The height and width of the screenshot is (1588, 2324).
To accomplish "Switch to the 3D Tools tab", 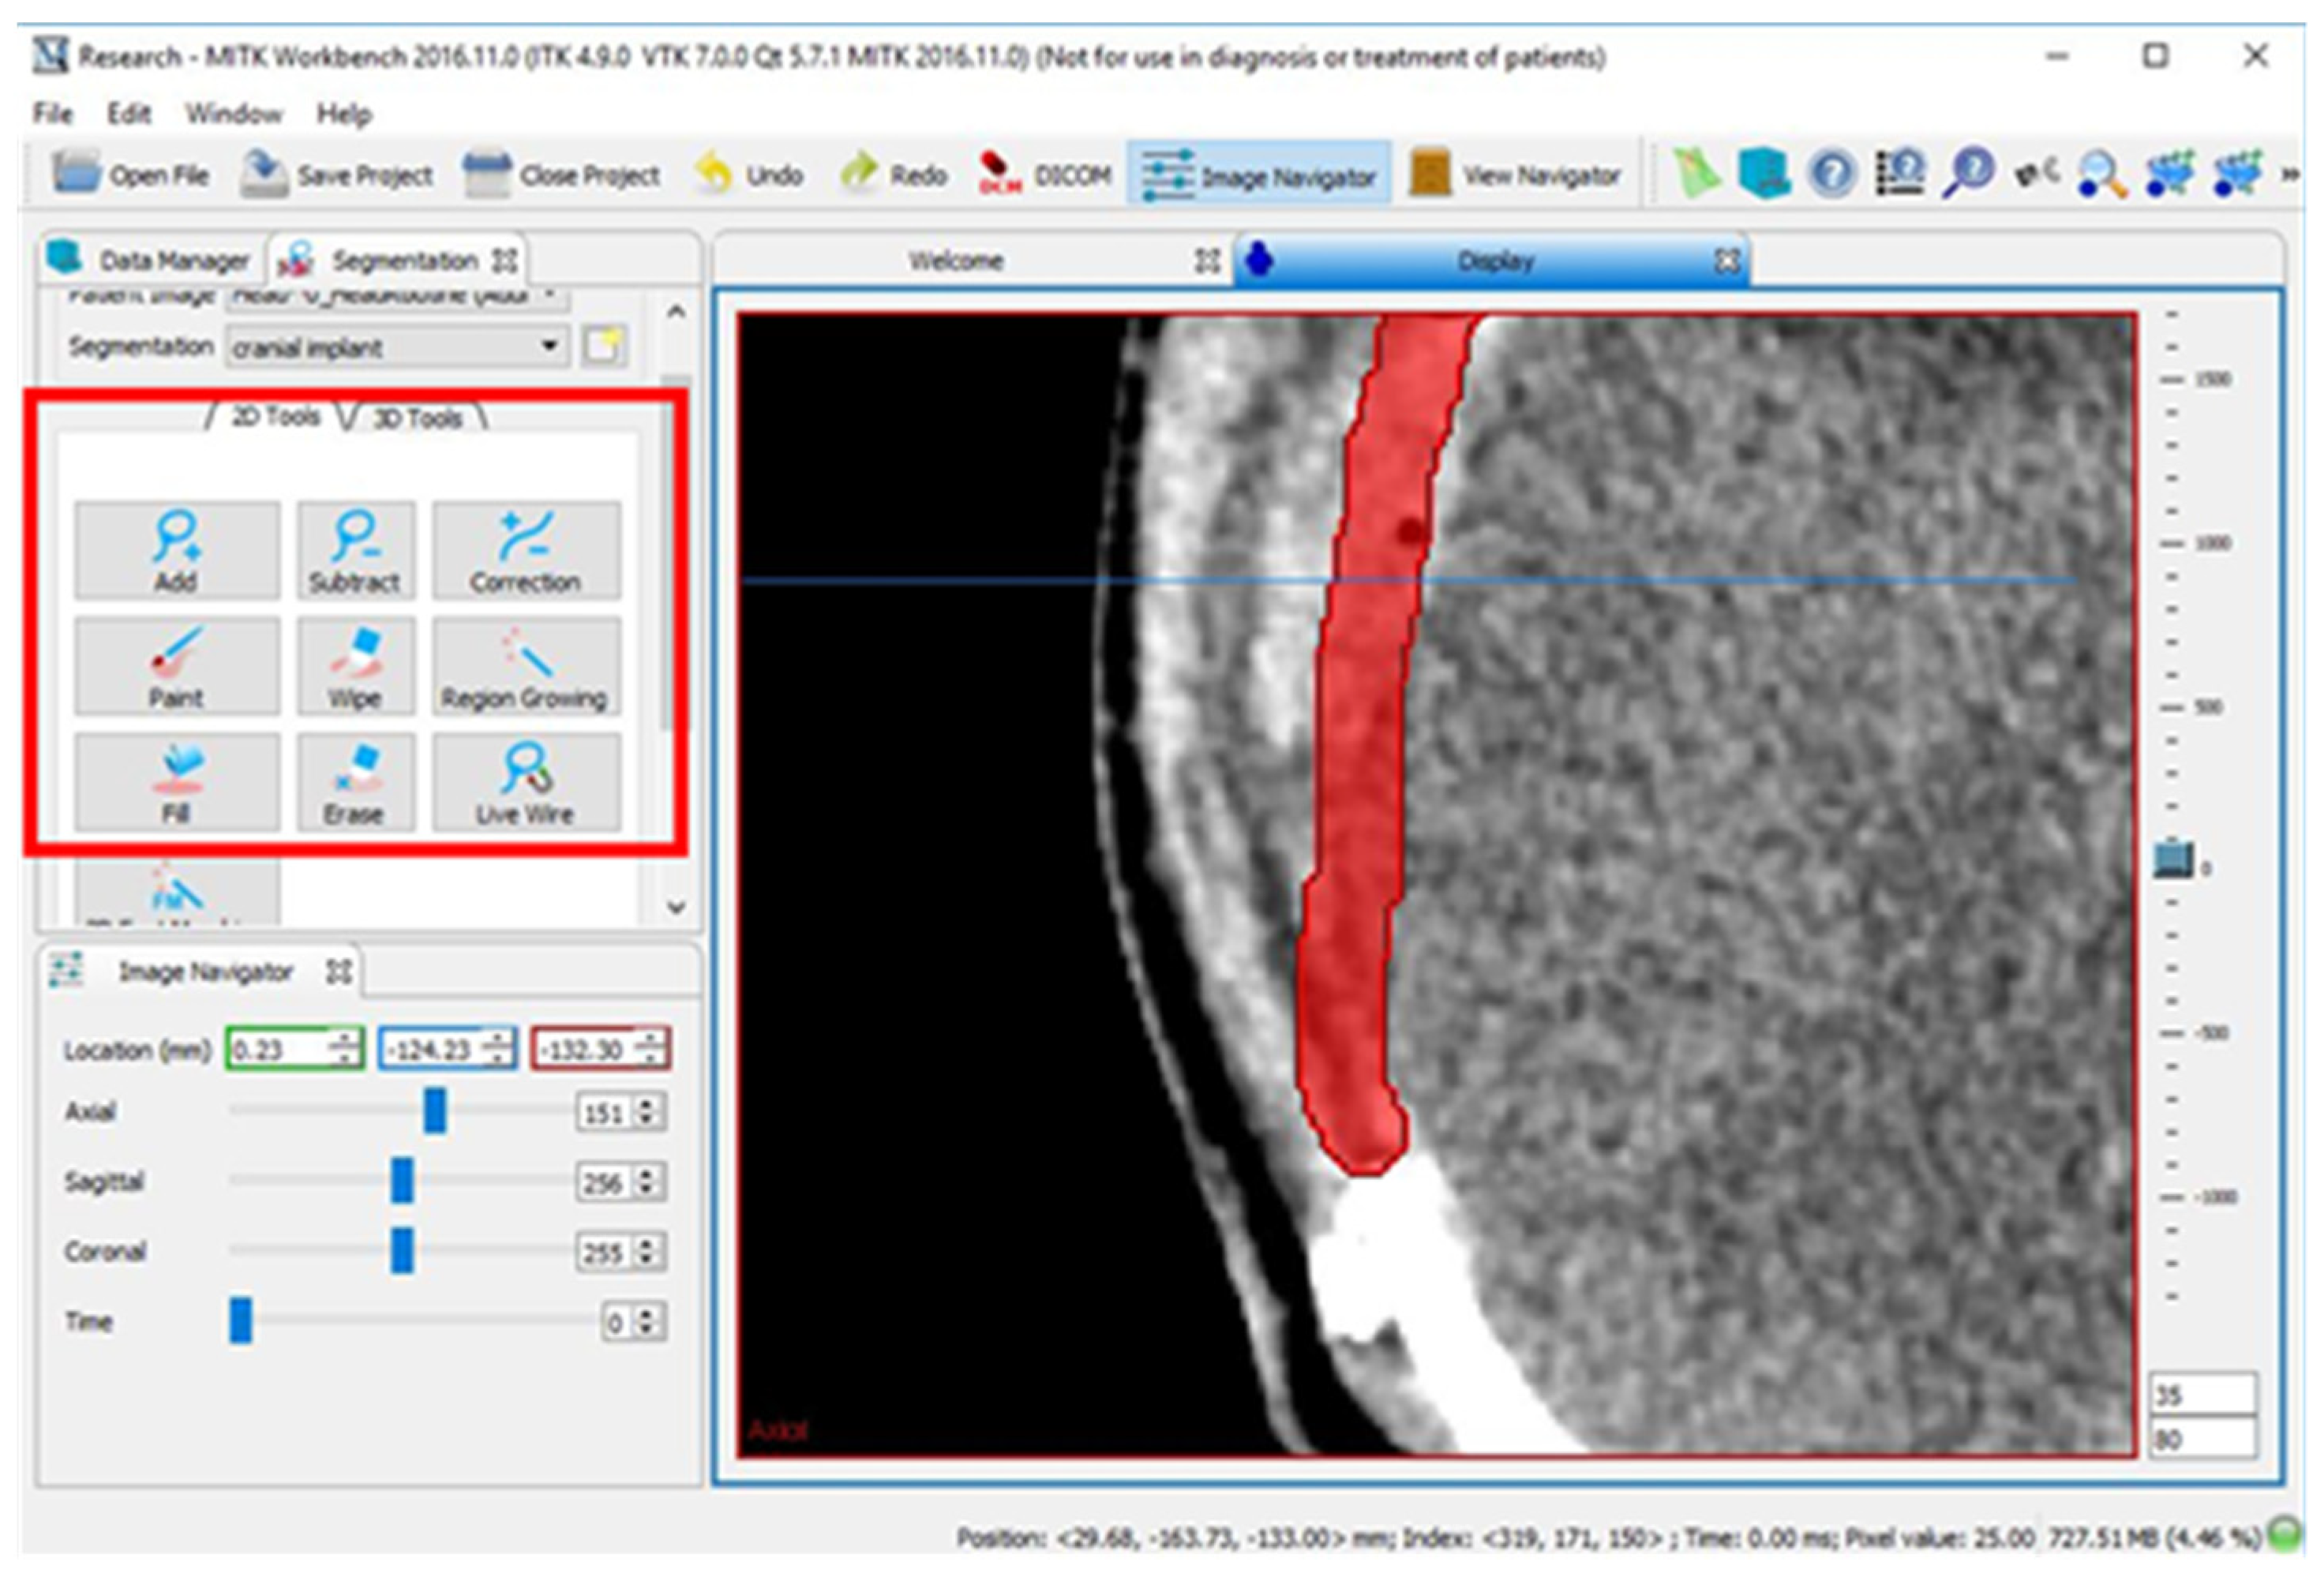I will pos(417,417).
